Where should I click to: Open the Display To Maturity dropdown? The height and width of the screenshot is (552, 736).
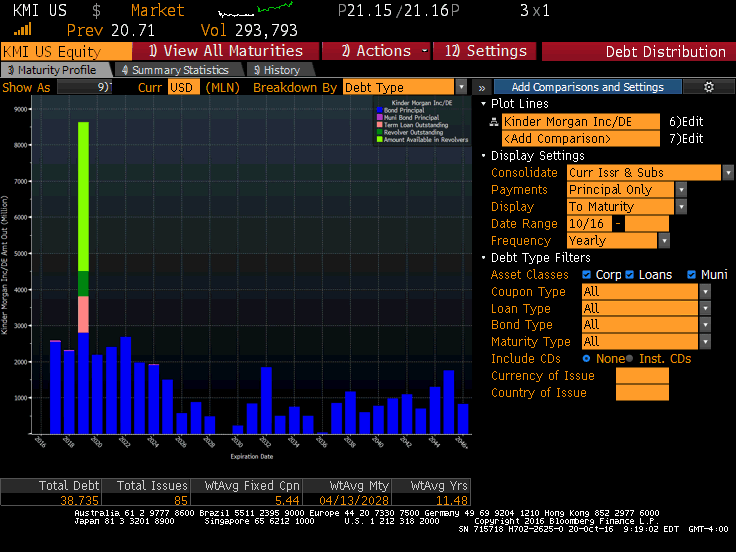pos(681,207)
